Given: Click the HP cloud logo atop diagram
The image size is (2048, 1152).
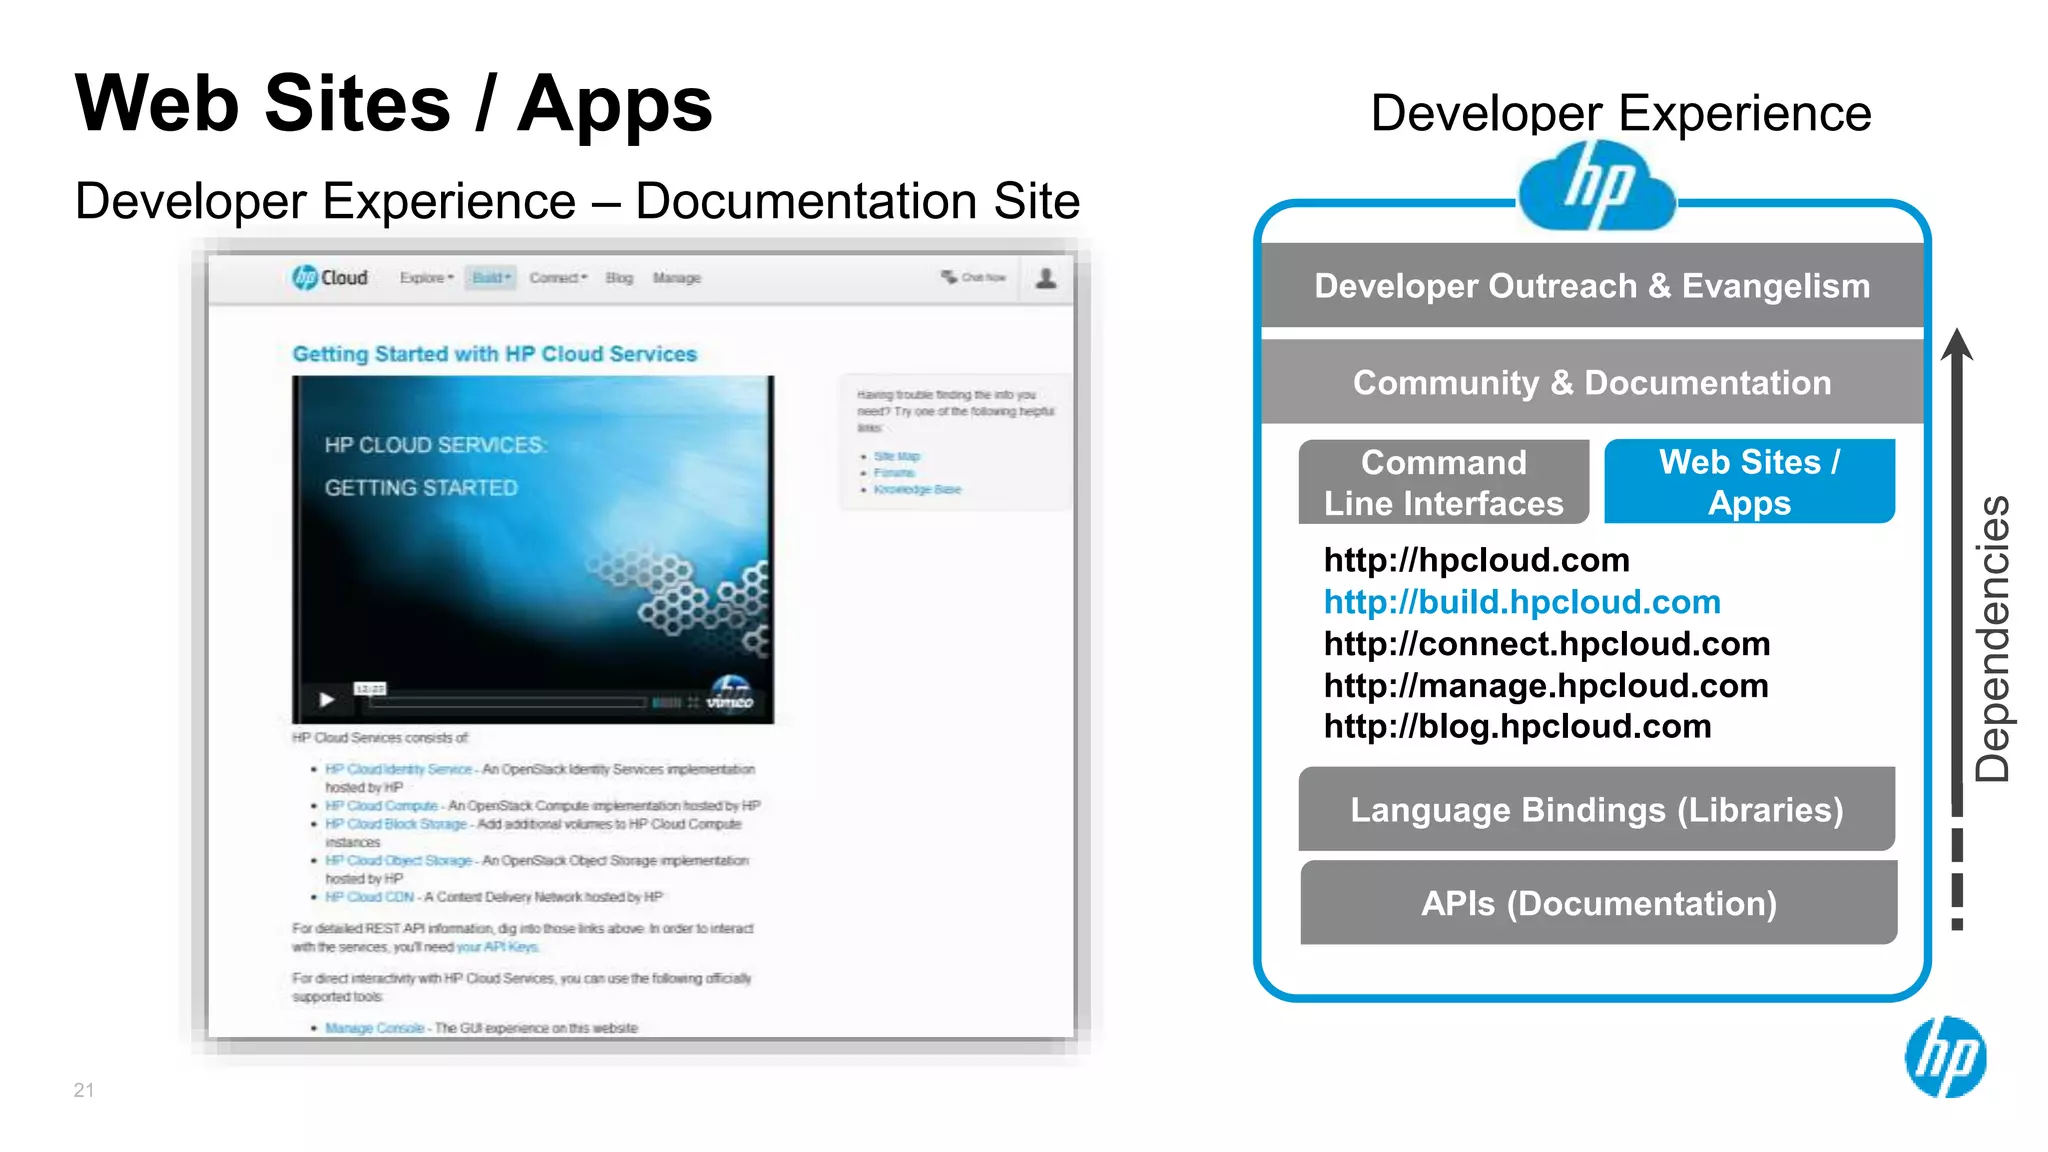Looking at the screenshot, I should point(1597,186).
